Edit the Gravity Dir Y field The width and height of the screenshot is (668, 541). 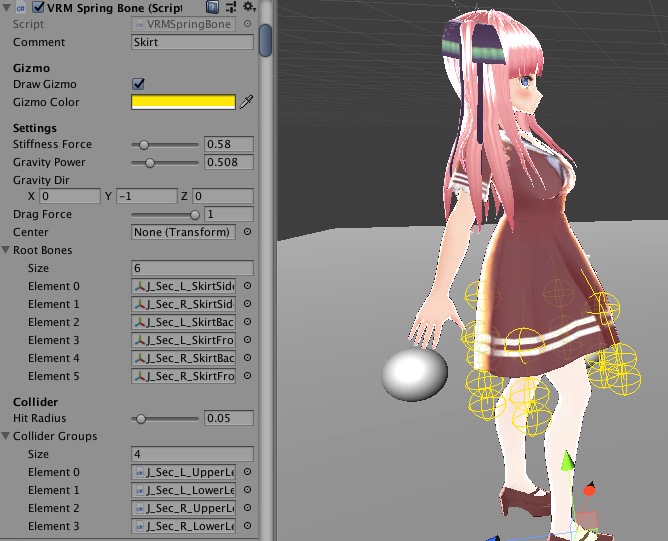pyautogui.click(x=147, y=196)
